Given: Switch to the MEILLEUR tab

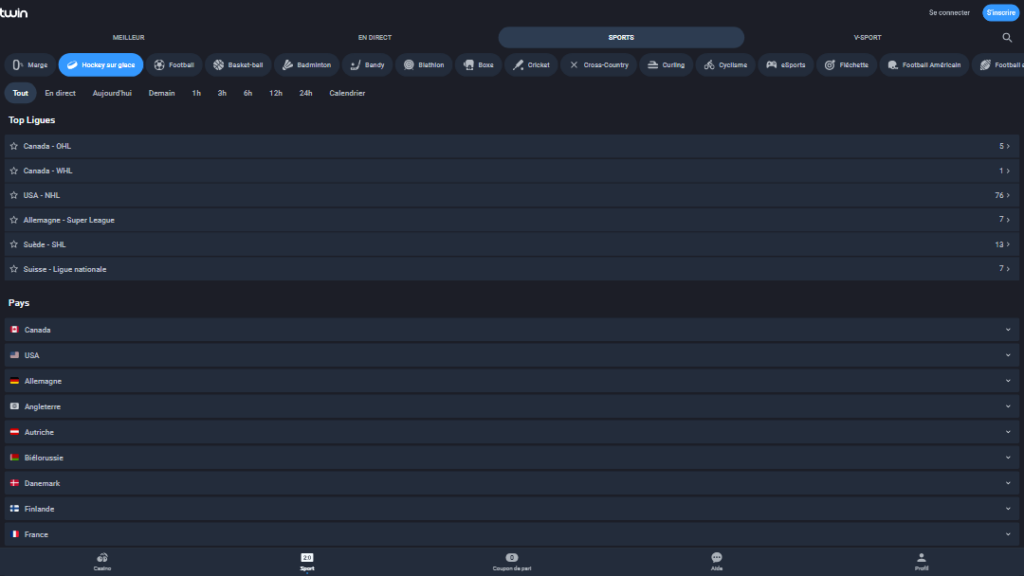Looking at the screenshot, I should point(129,38).
